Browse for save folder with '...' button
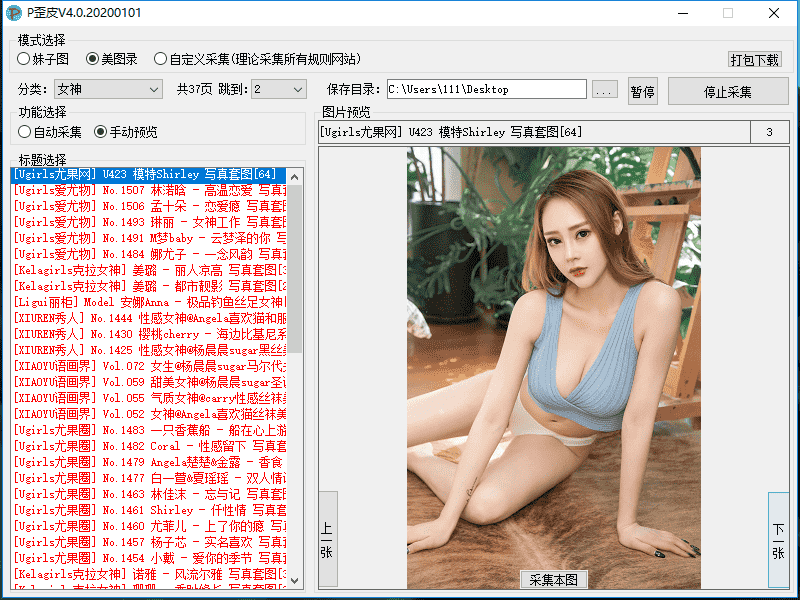Screen dimensions: 800x600 [605, 90]
